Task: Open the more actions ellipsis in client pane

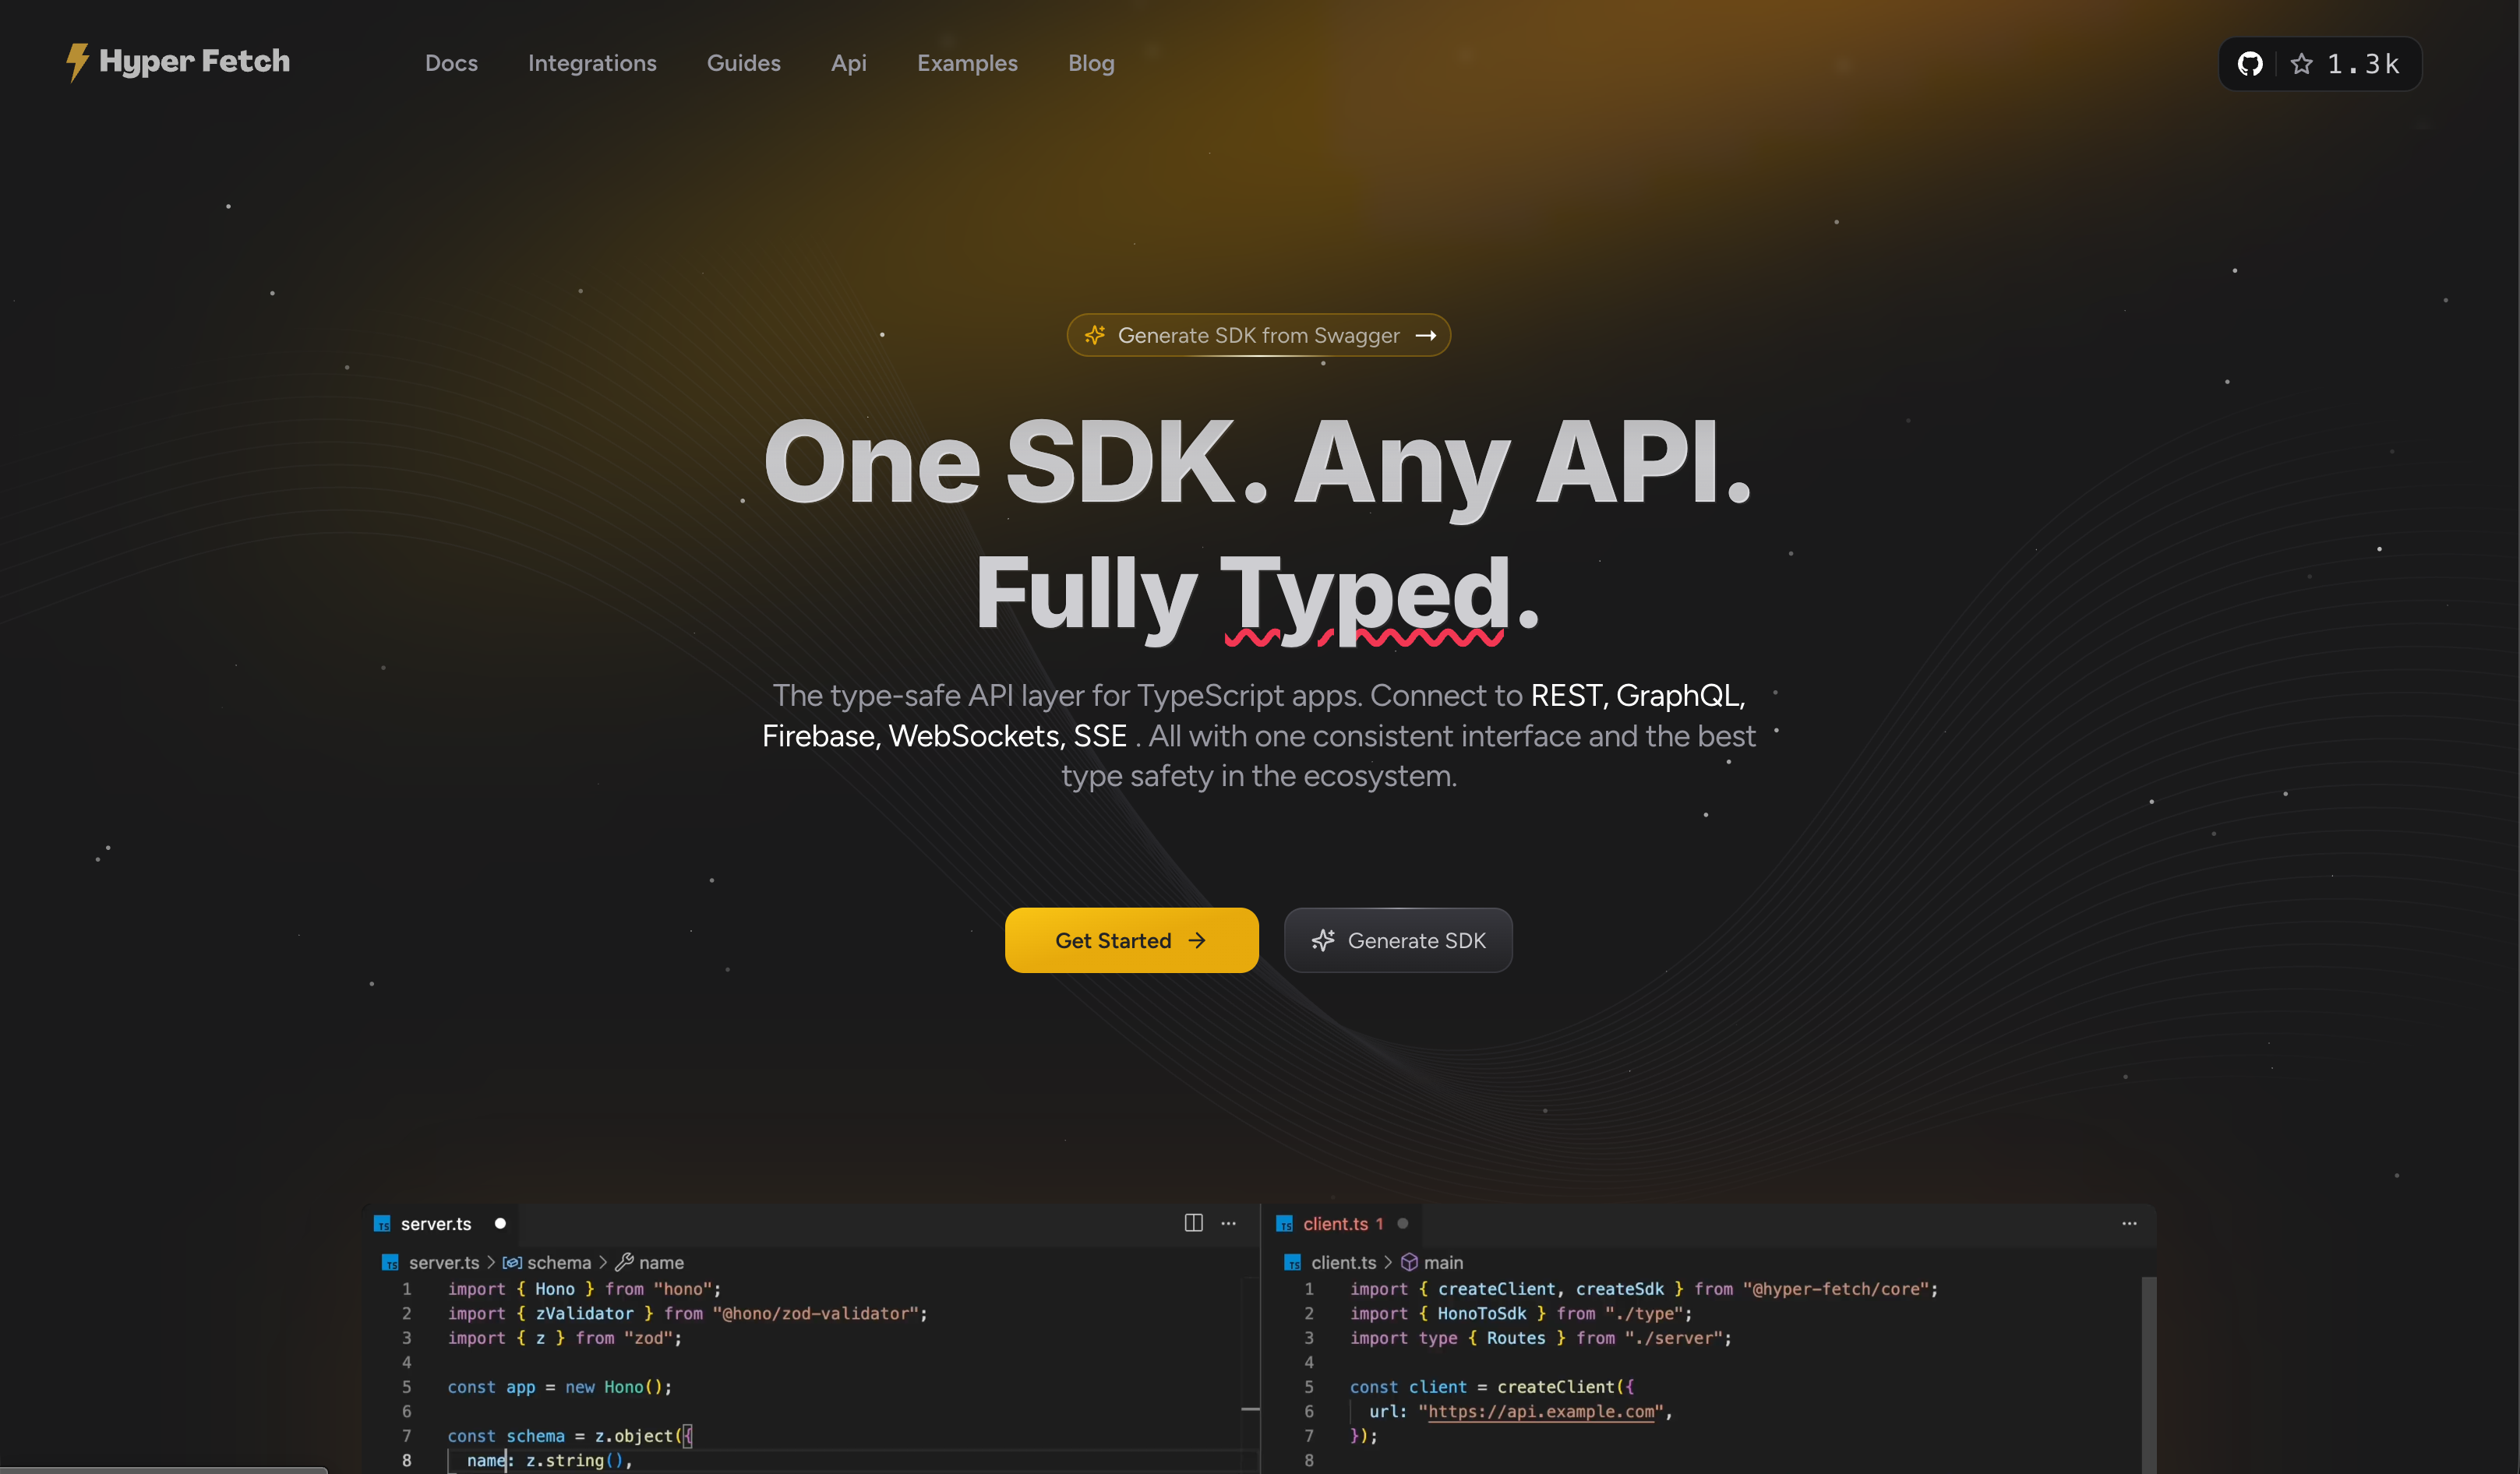Action: pos(2130,1223)
